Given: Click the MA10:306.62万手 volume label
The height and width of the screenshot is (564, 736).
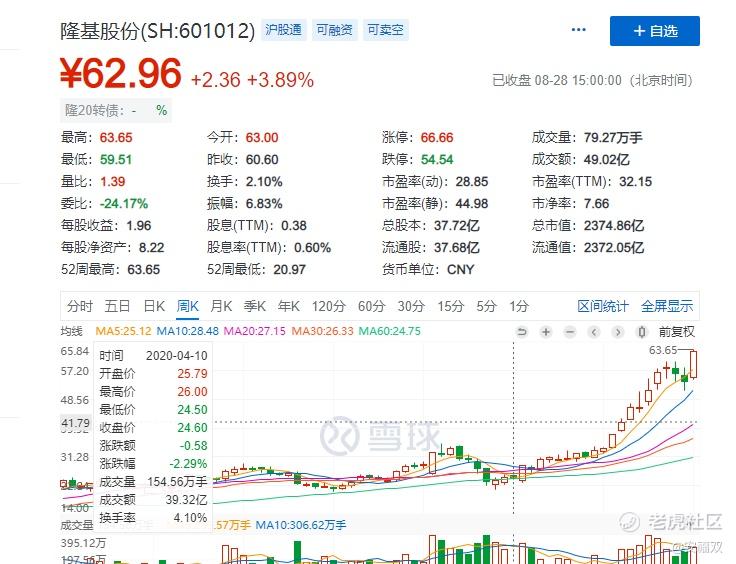Looking at the screenshot, I should click(x=301, y=525).
